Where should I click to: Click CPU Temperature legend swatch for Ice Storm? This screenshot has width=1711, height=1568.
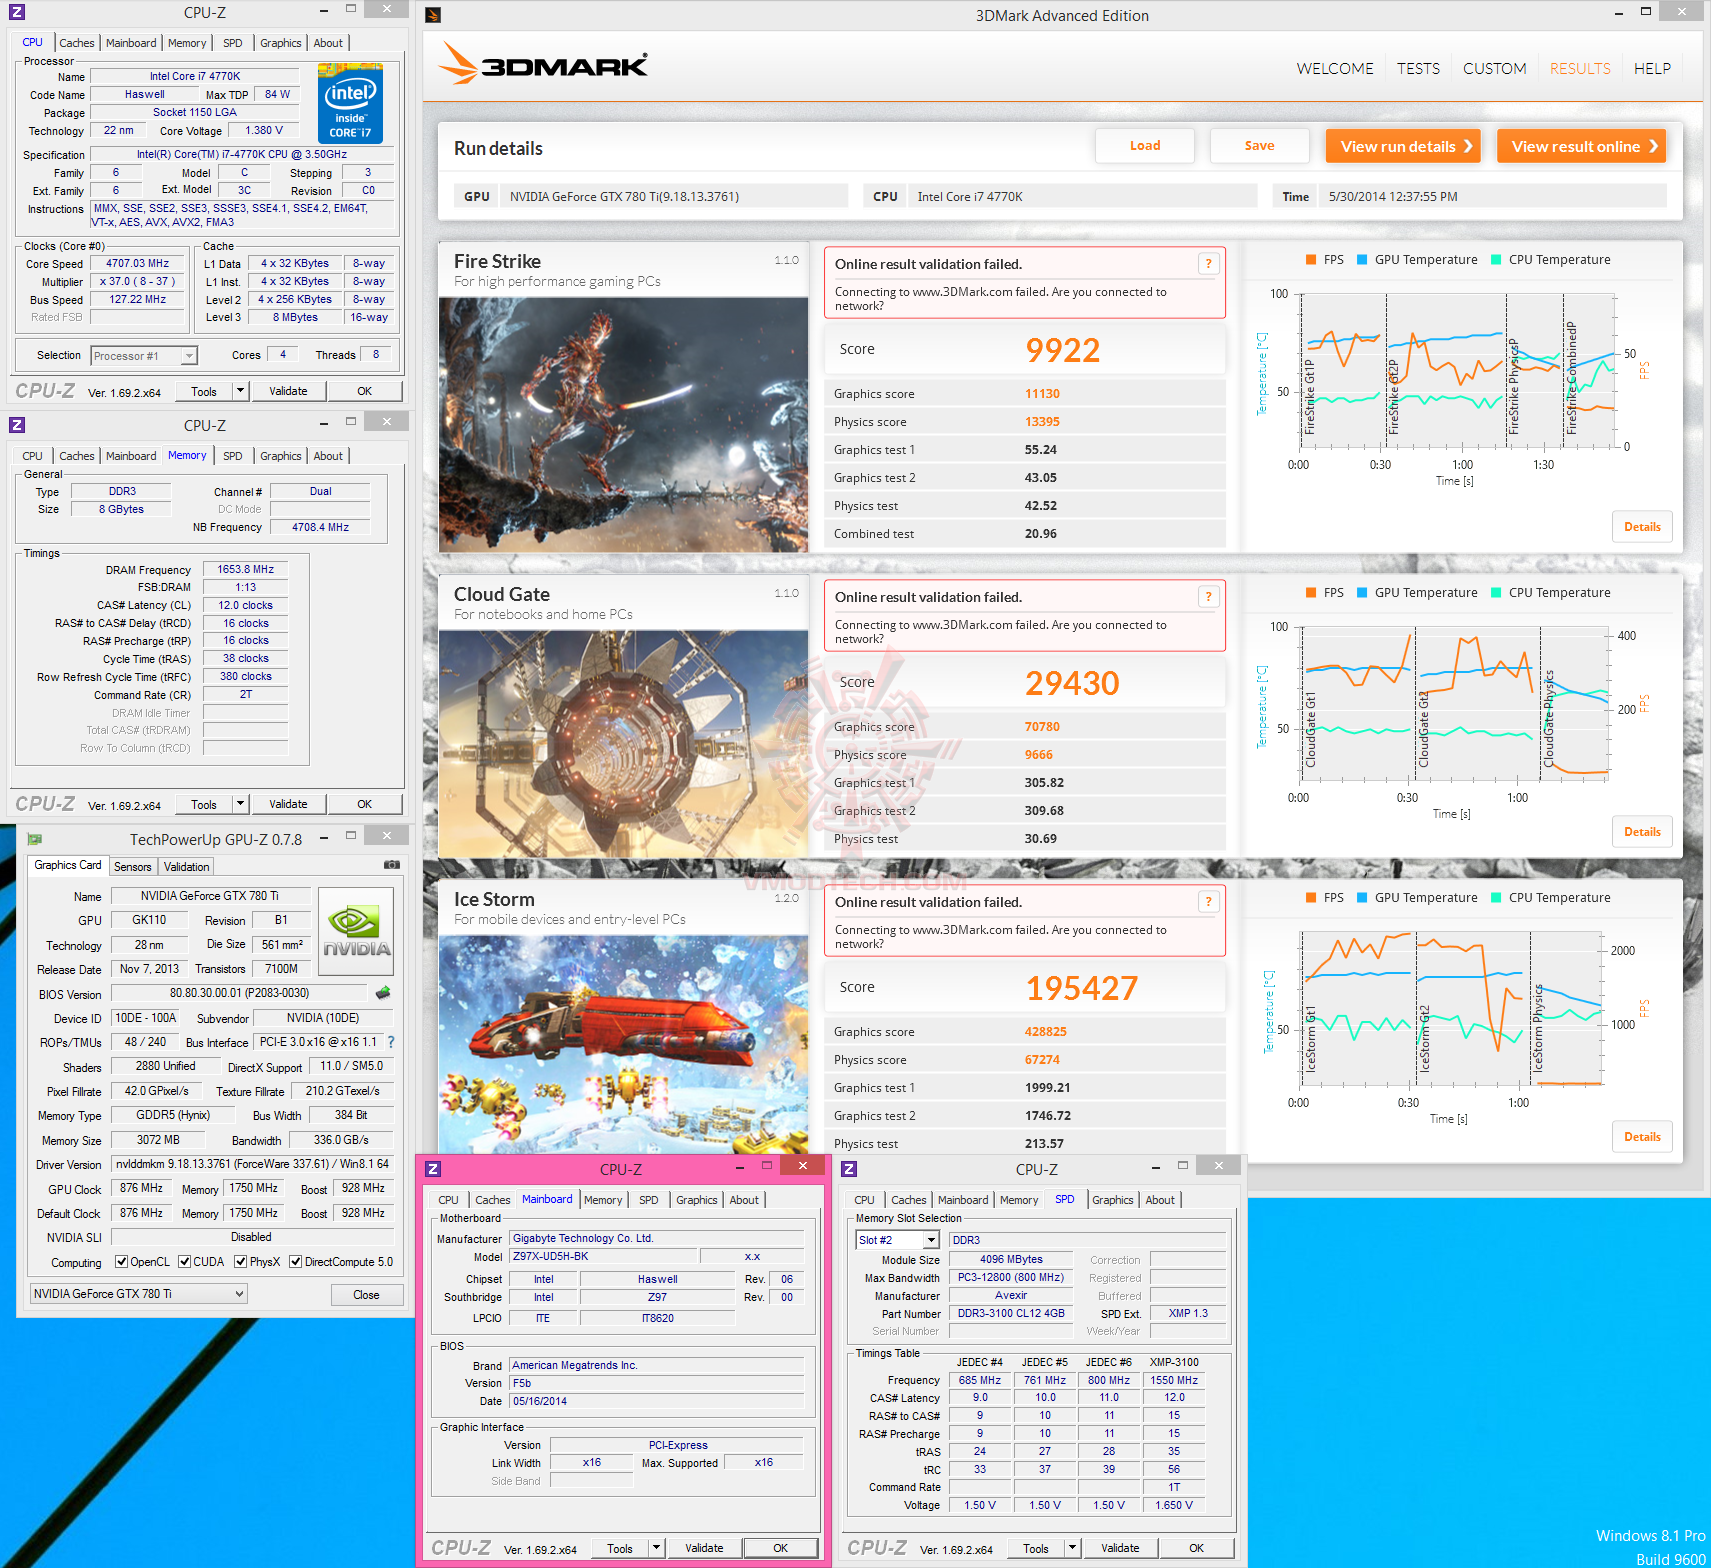[1496, 898]
